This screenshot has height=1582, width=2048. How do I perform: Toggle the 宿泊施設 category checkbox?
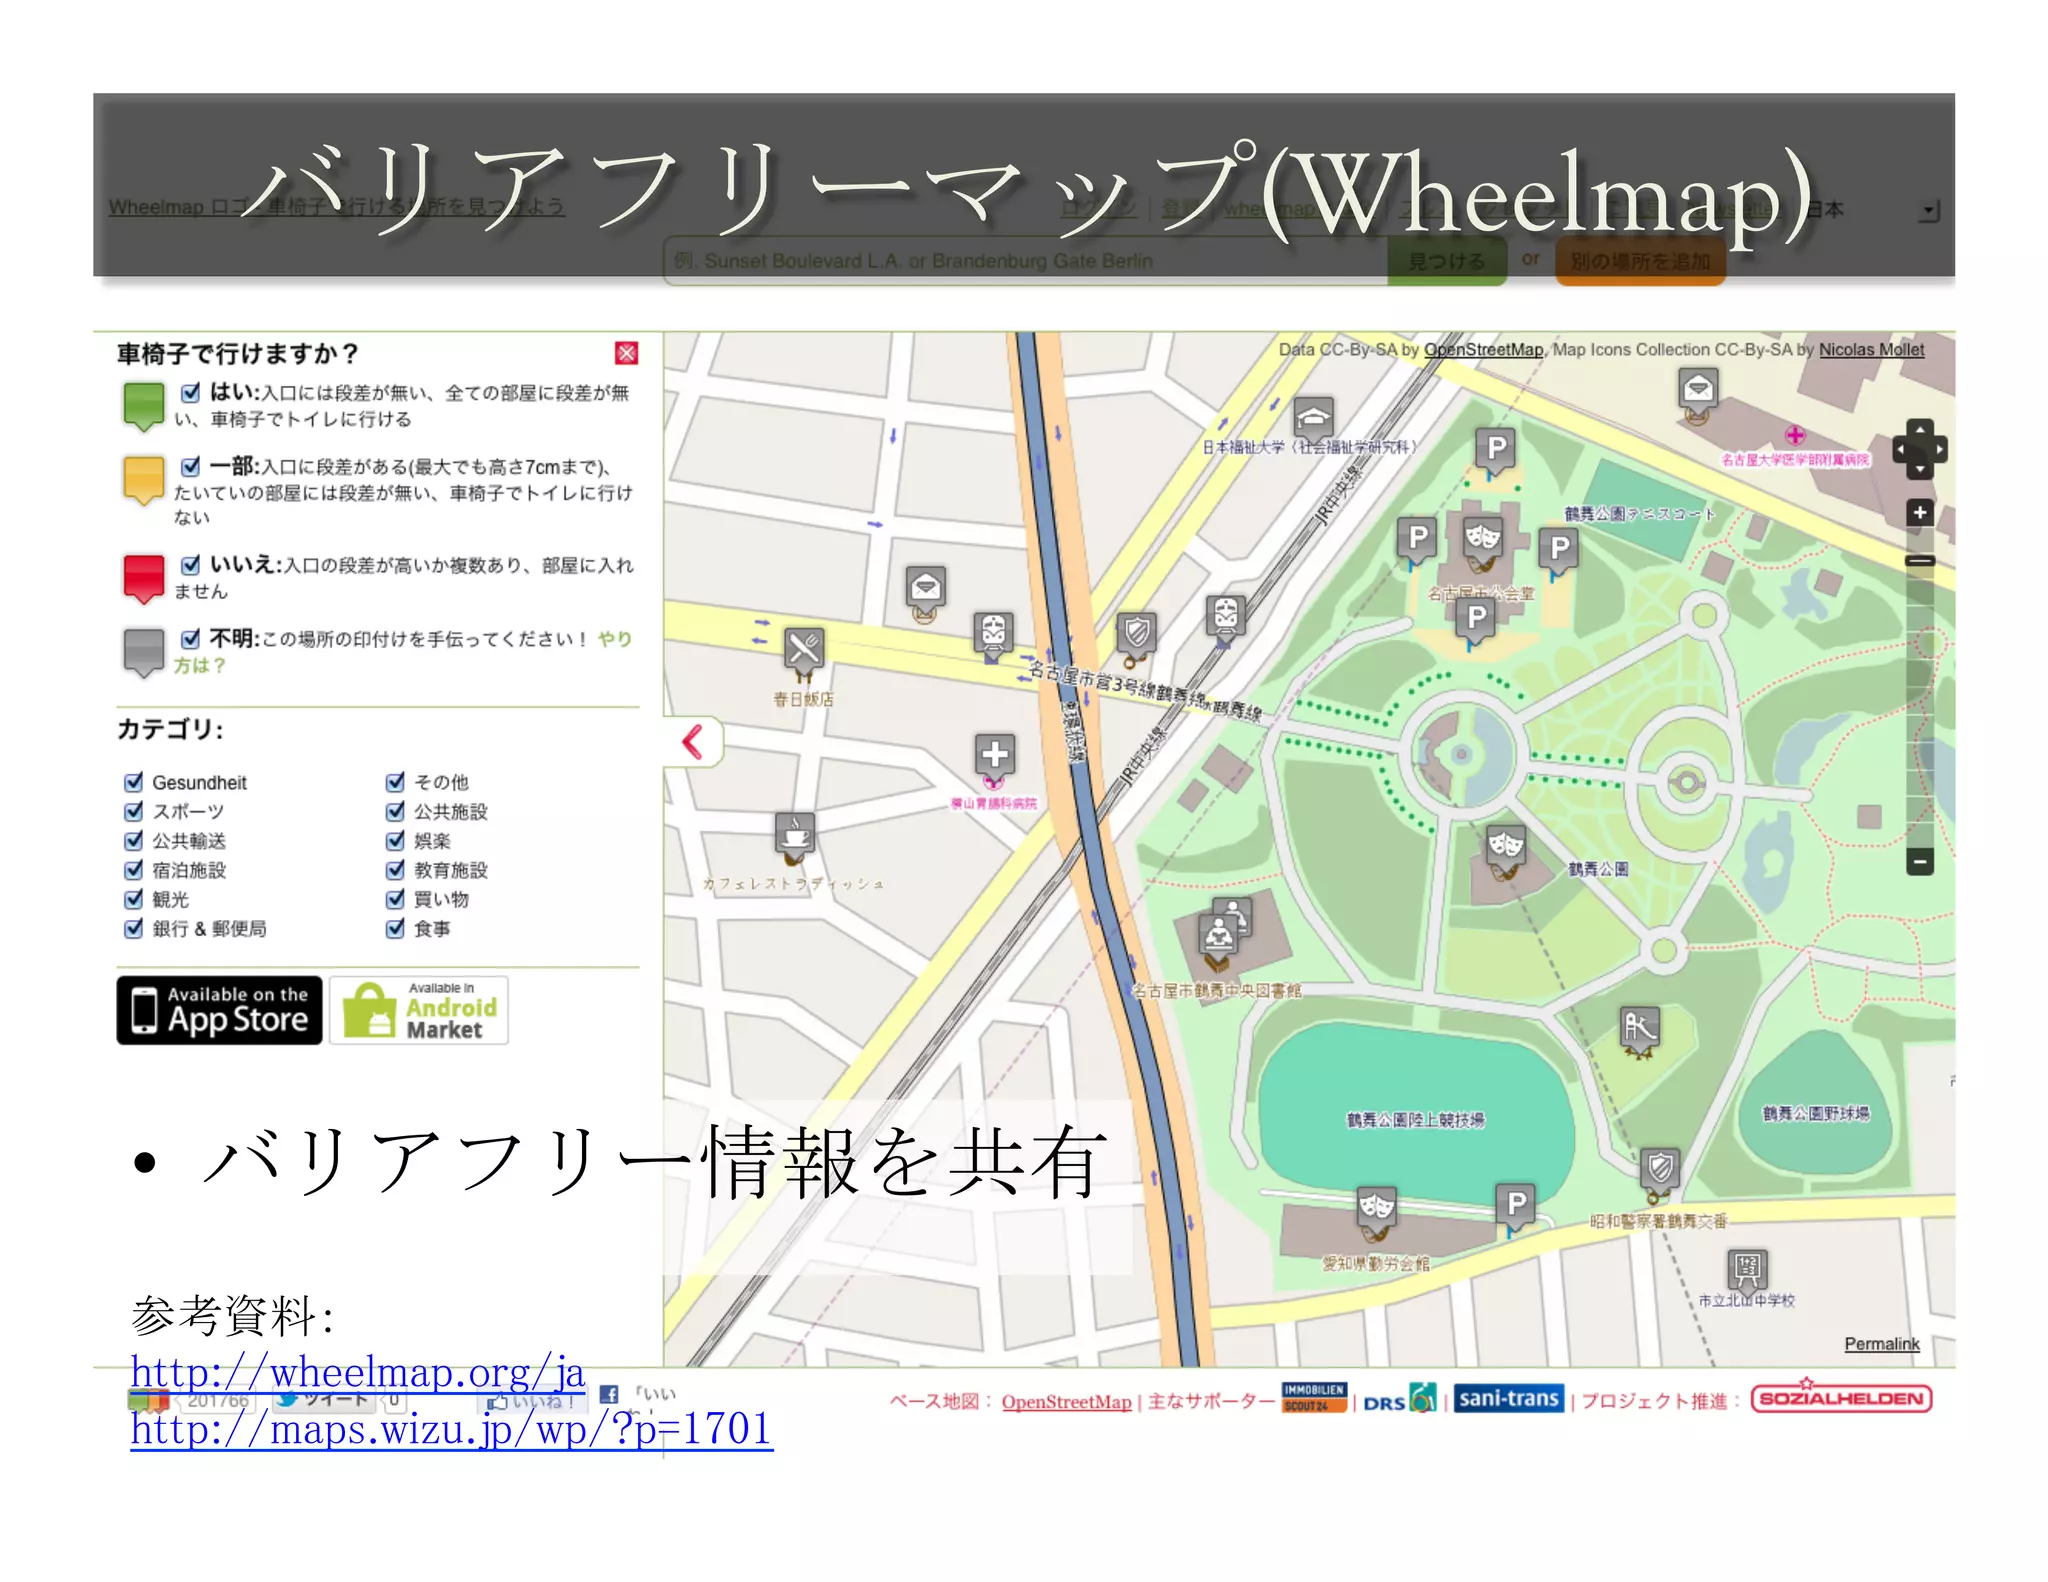(x=133, y=869)
